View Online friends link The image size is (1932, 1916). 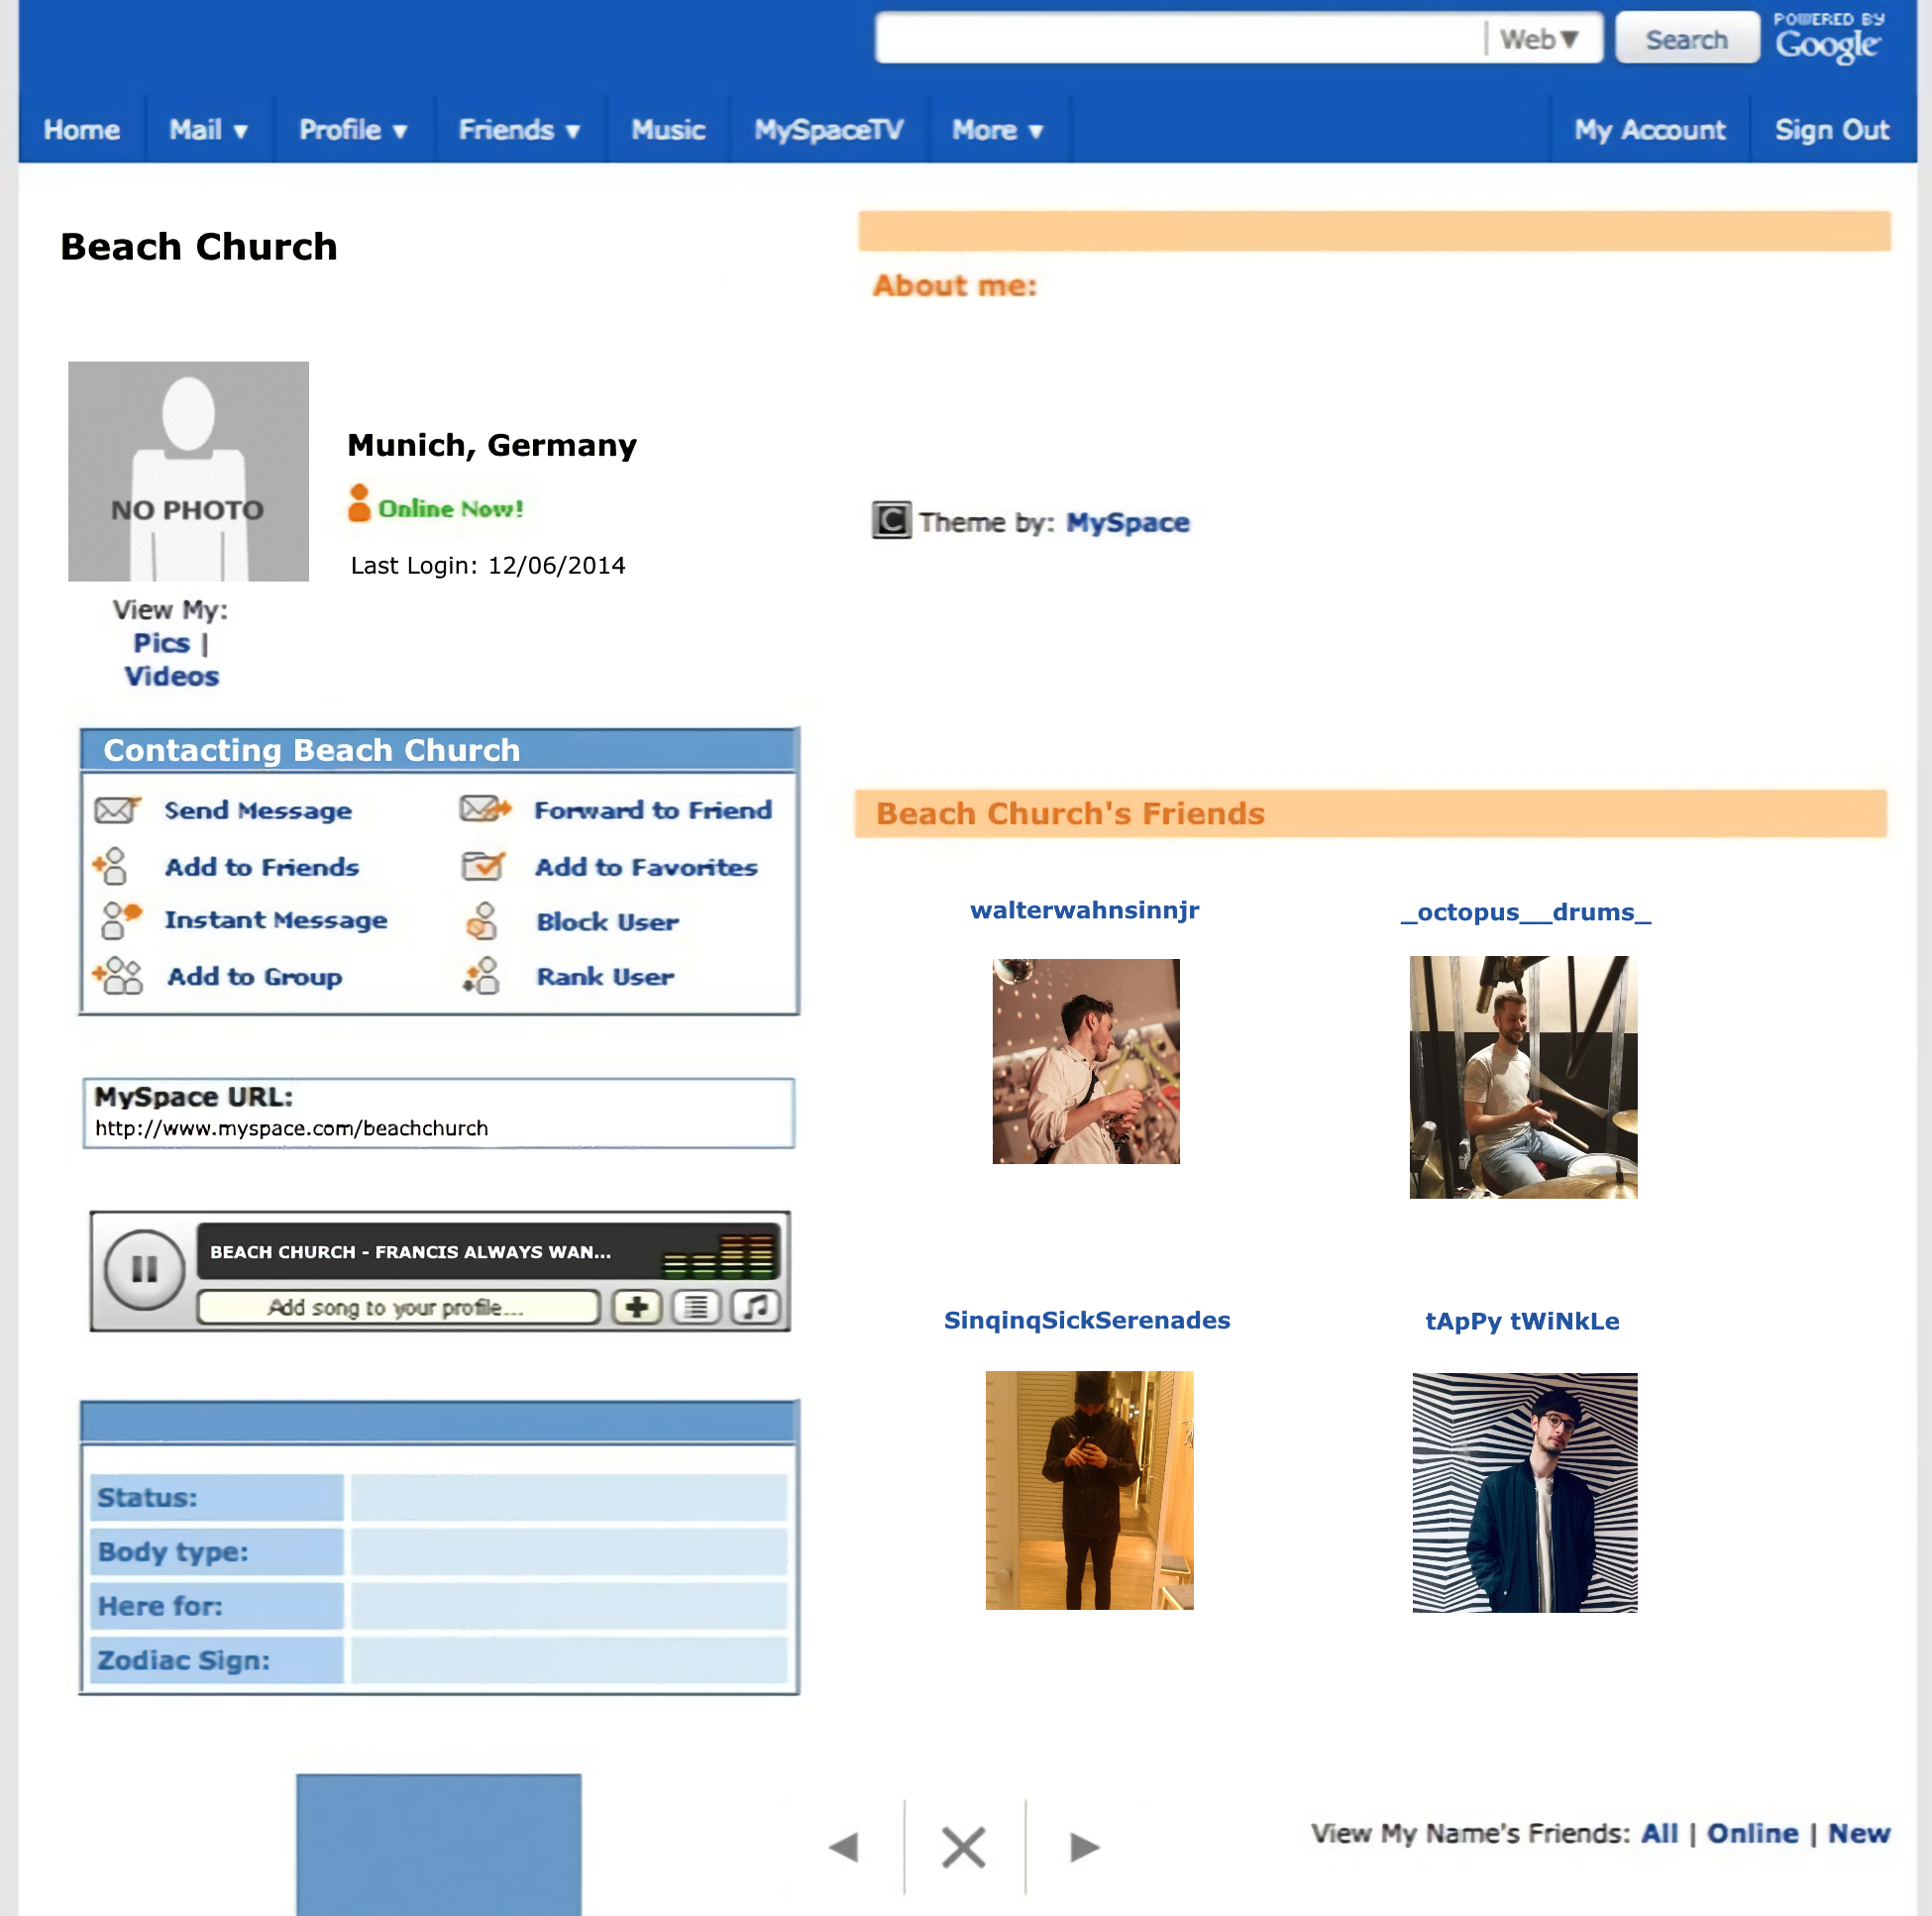1752,1833
